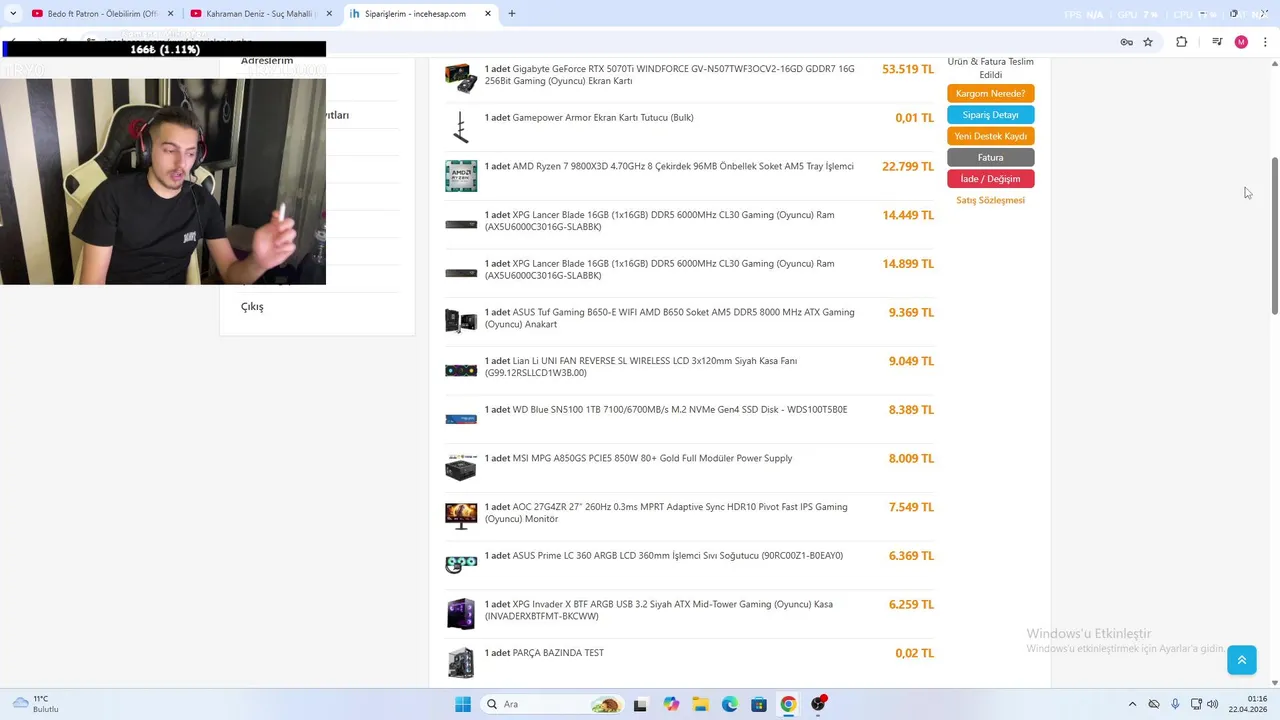Click the 22.799 TL price
1280x720 pixels.
pos(908,166)
